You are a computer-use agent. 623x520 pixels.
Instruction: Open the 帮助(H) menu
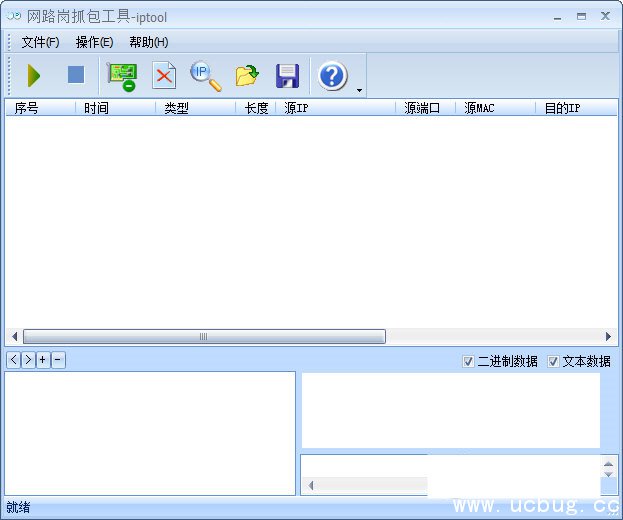pyautogui.click(x=148, y=42)
